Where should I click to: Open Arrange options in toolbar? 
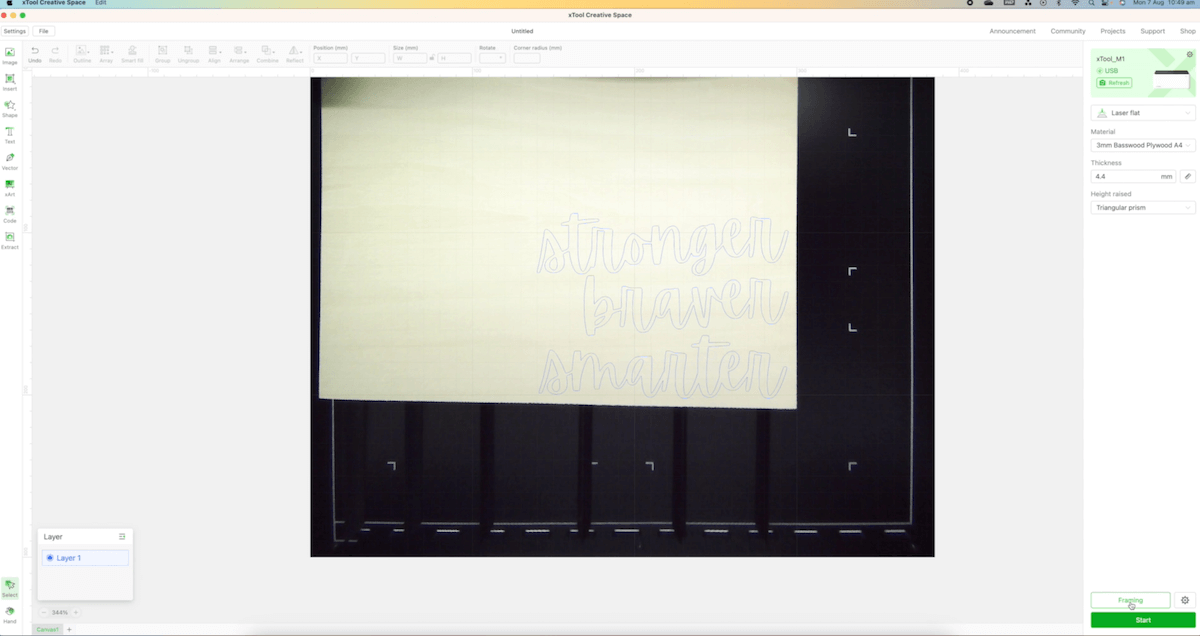point(239,54)
